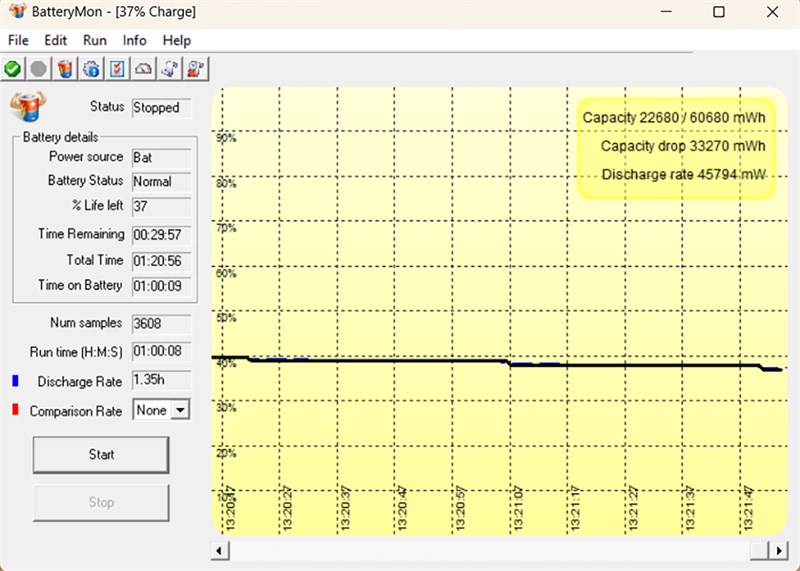Click the Status field showing Stopped
The height and width of the screenshot is (571, 800).
[x=161, y=108]
